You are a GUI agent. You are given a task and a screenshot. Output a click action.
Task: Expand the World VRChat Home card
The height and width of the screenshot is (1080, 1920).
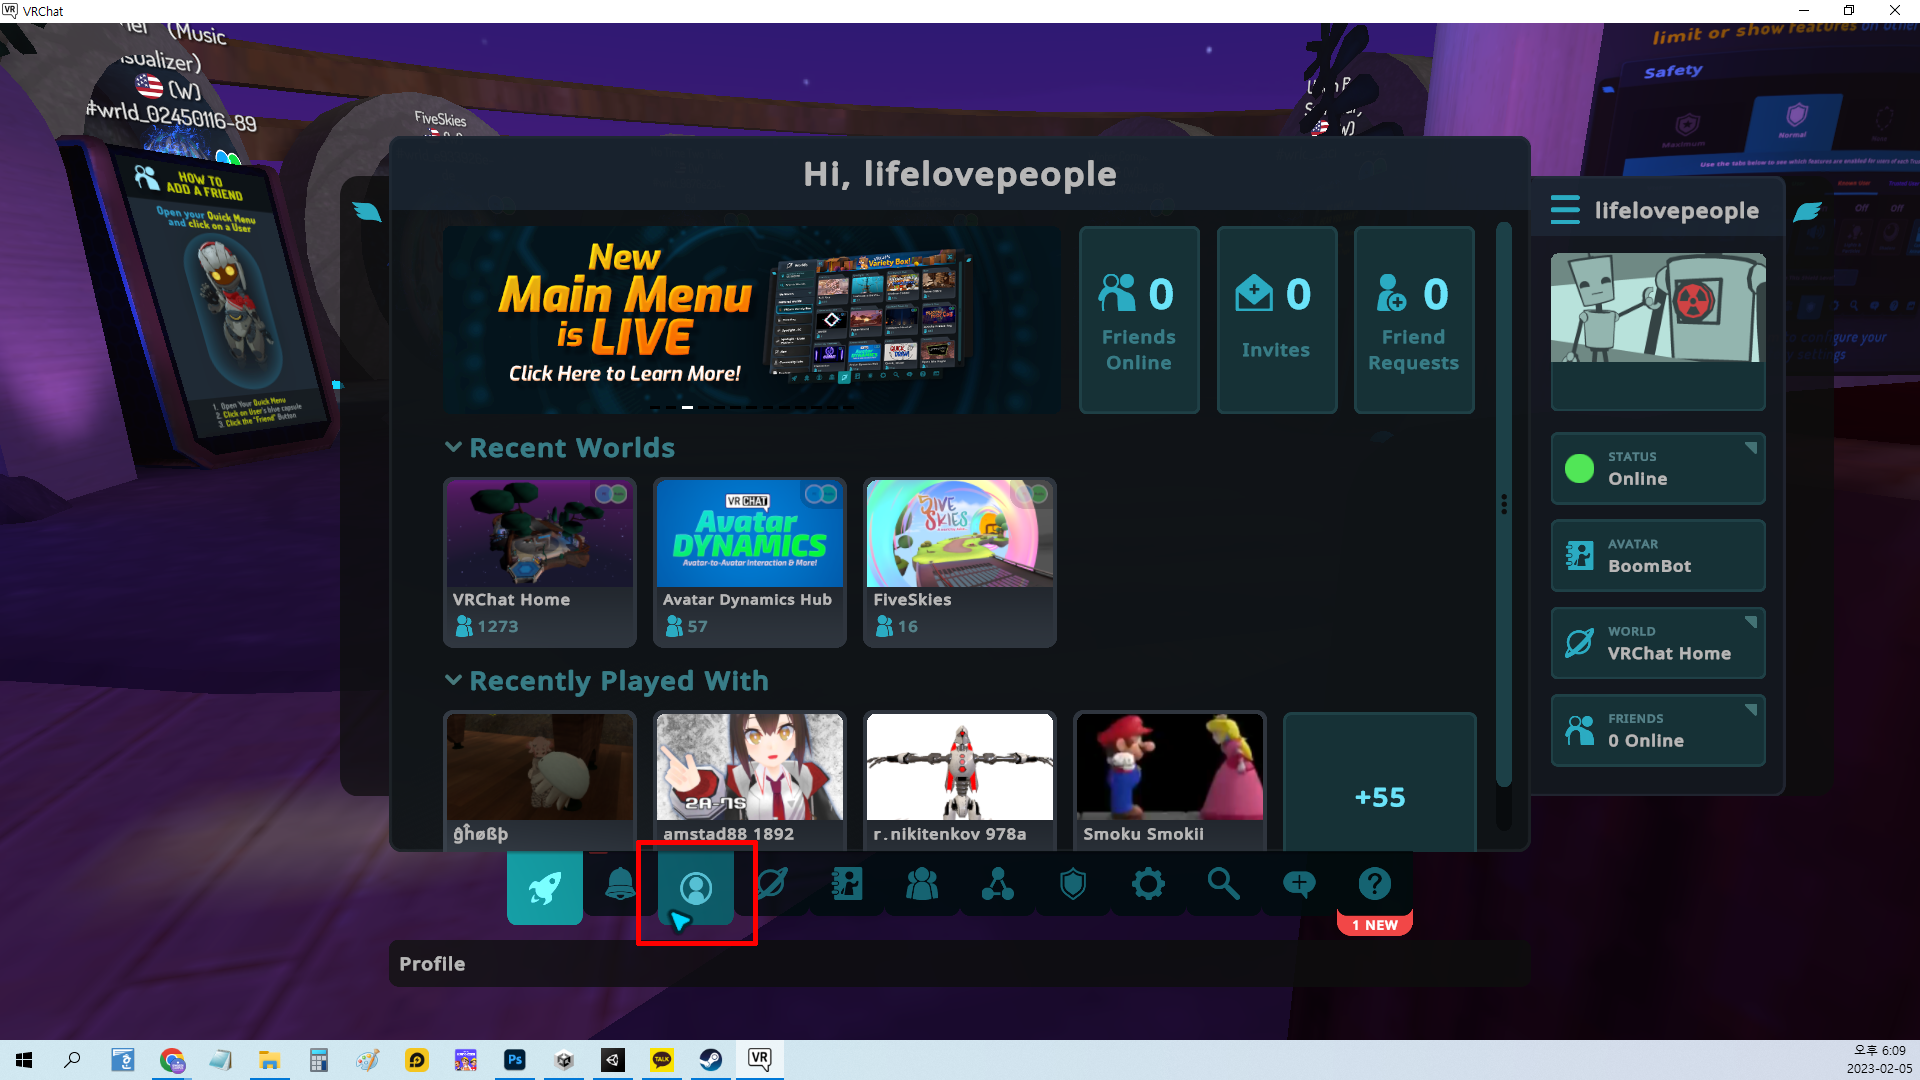tap(1657, 643)
